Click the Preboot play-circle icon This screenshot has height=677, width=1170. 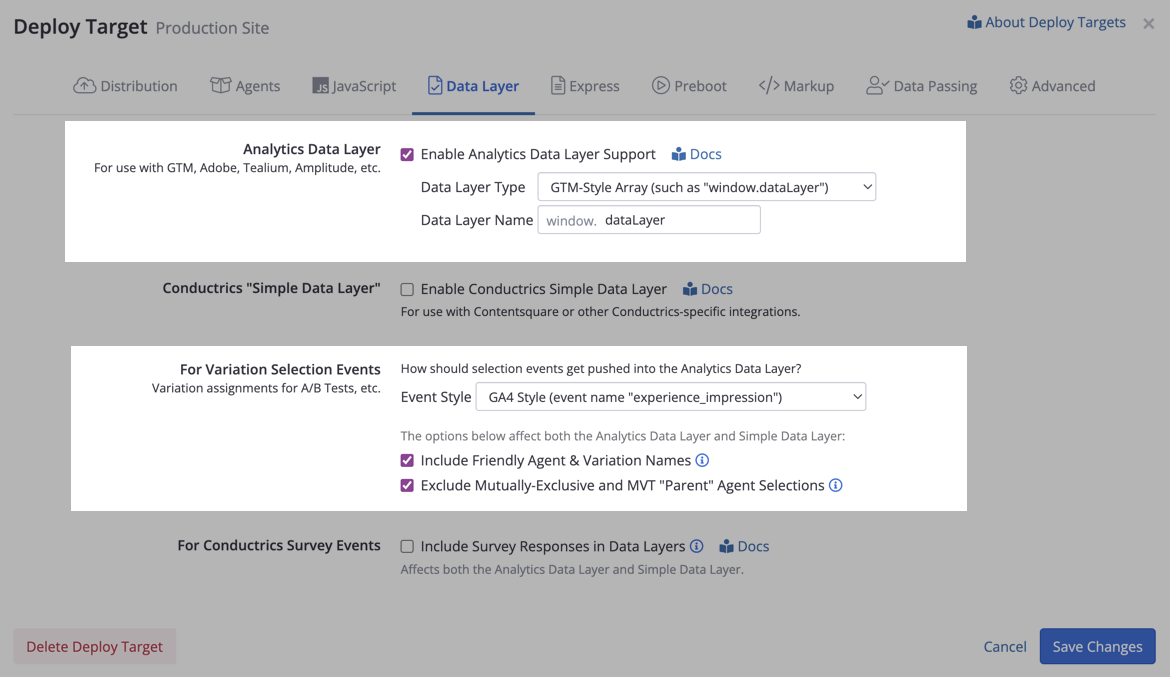(x=660, y=86)
